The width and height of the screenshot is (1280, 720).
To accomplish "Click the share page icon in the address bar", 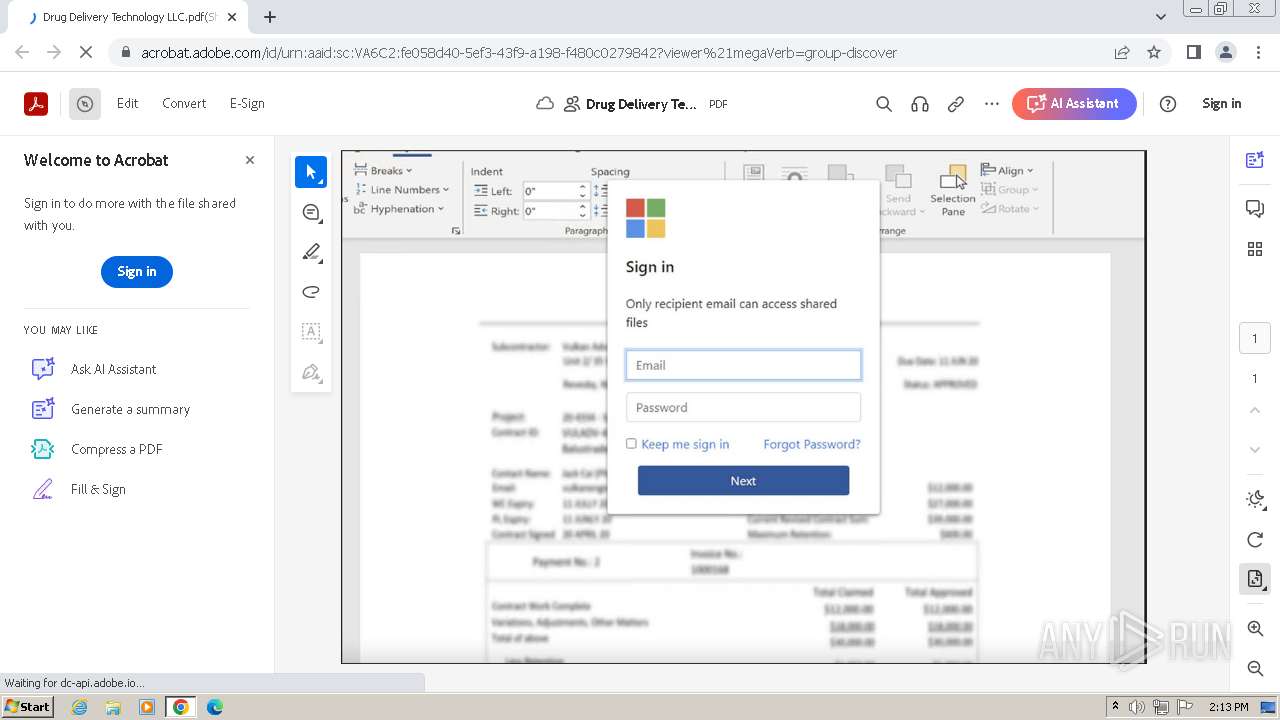I will (x=1122, y=53).
